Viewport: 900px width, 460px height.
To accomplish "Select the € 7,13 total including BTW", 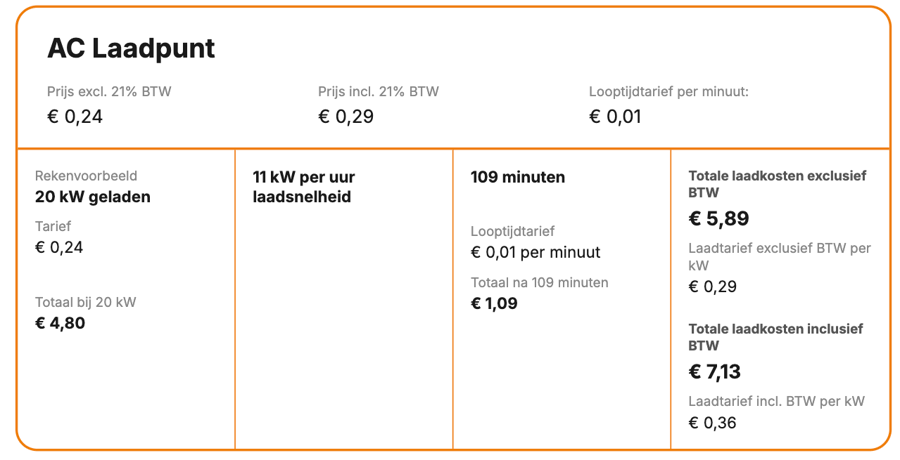I will coord(714,372).
